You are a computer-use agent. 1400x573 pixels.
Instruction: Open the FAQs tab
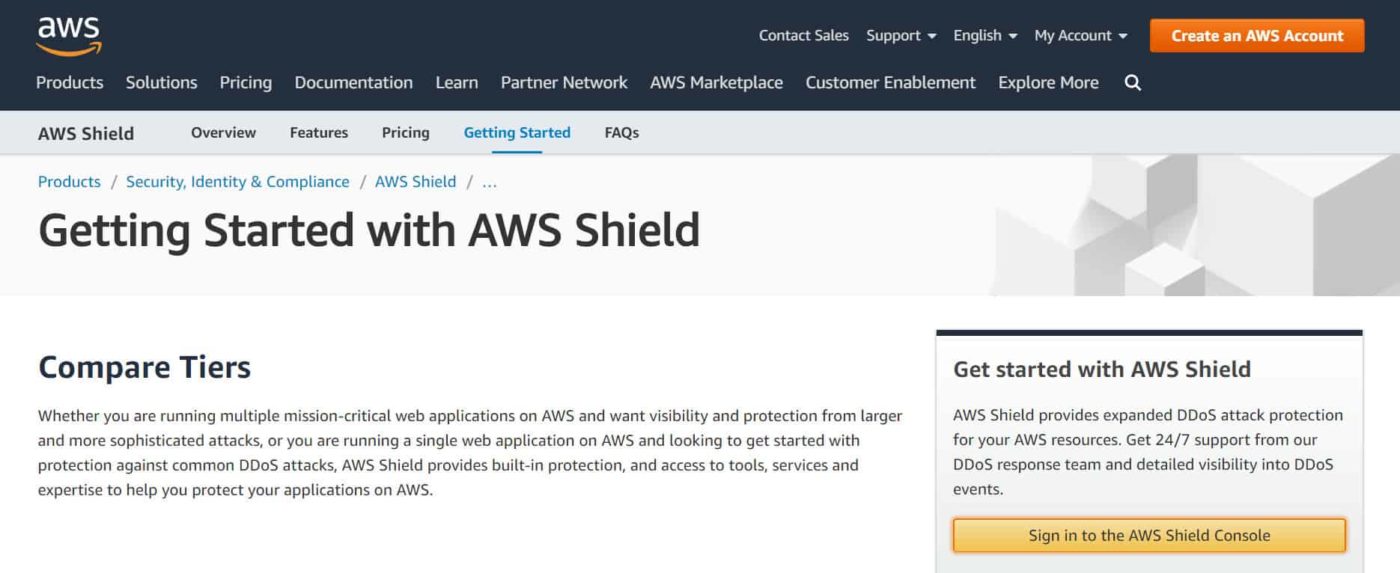click(x=621, y=133)
